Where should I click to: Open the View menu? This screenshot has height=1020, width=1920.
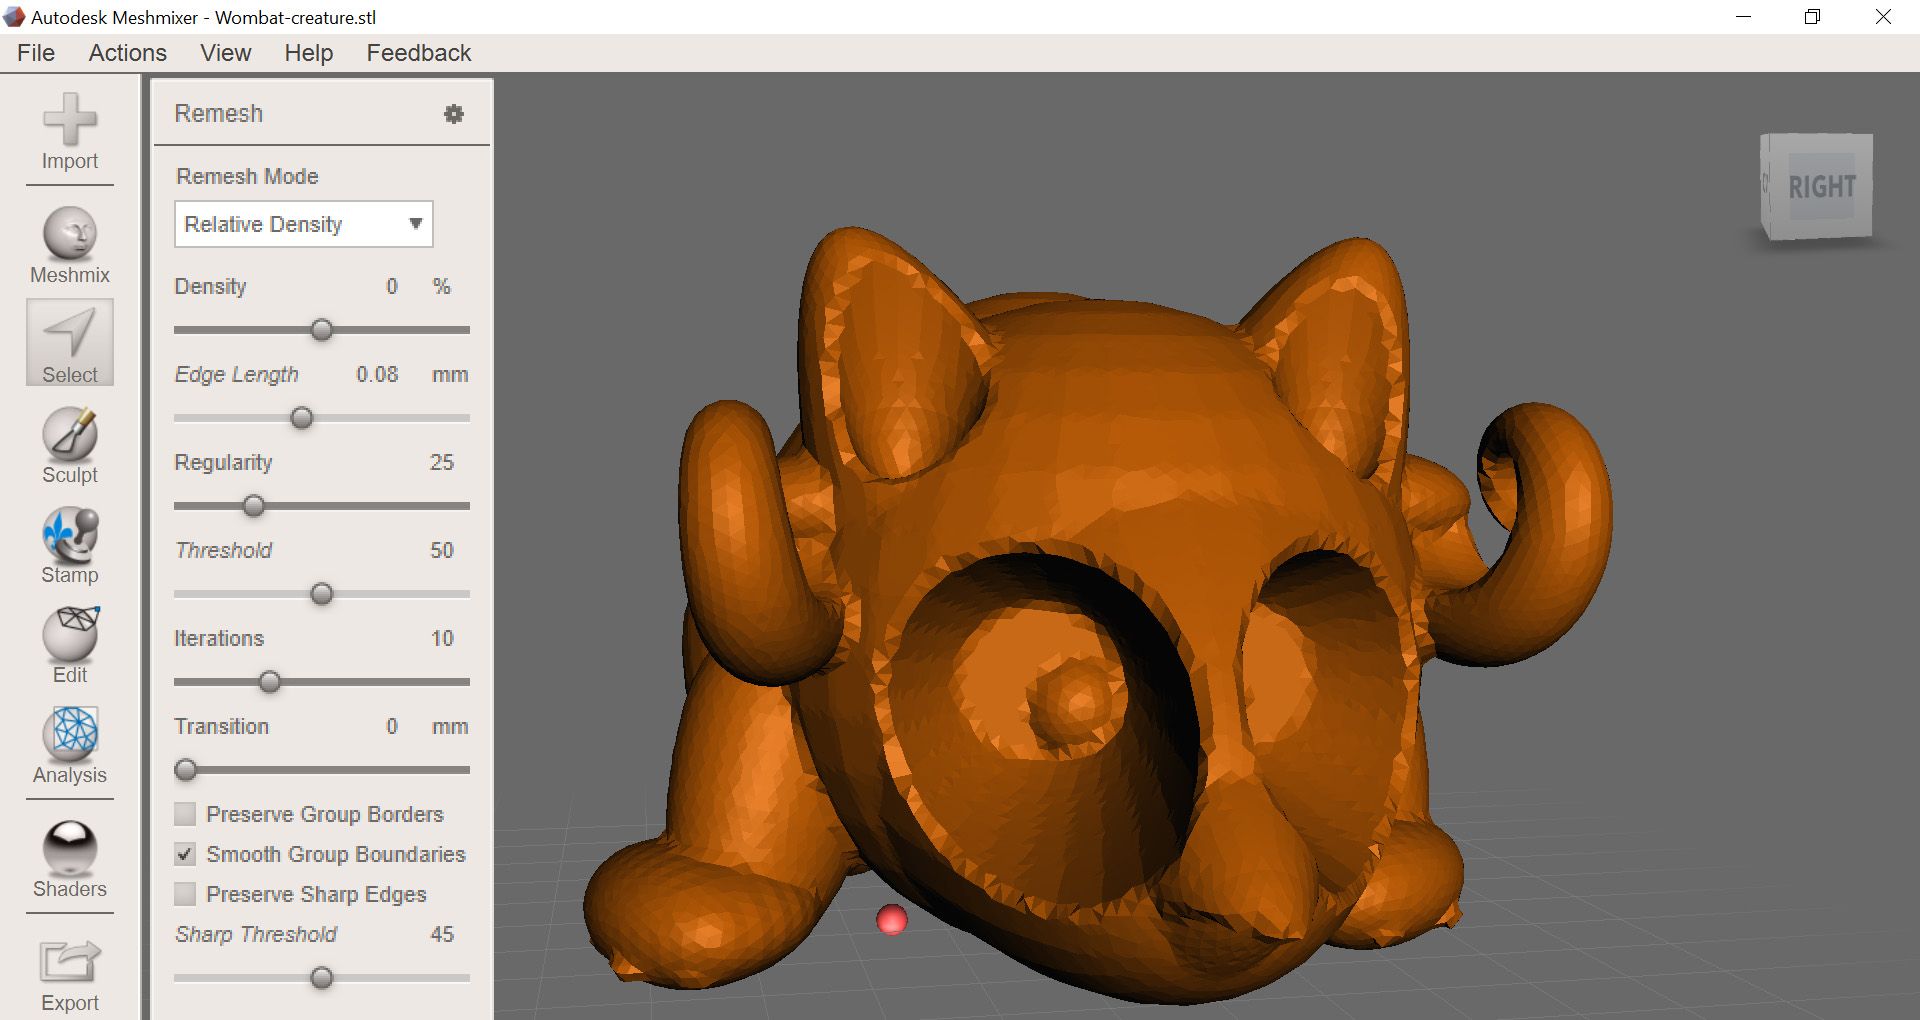point(224,52)
